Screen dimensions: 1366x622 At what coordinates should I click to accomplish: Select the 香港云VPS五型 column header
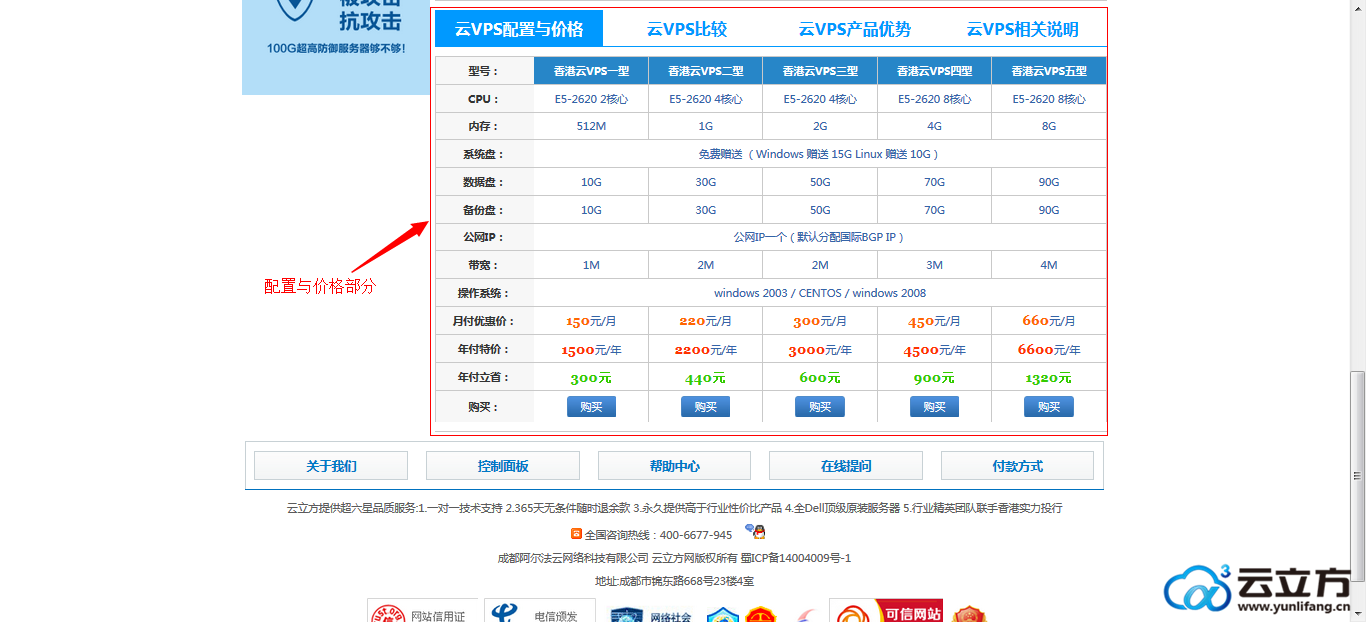pyautogui.click(x=1049, y=71)
